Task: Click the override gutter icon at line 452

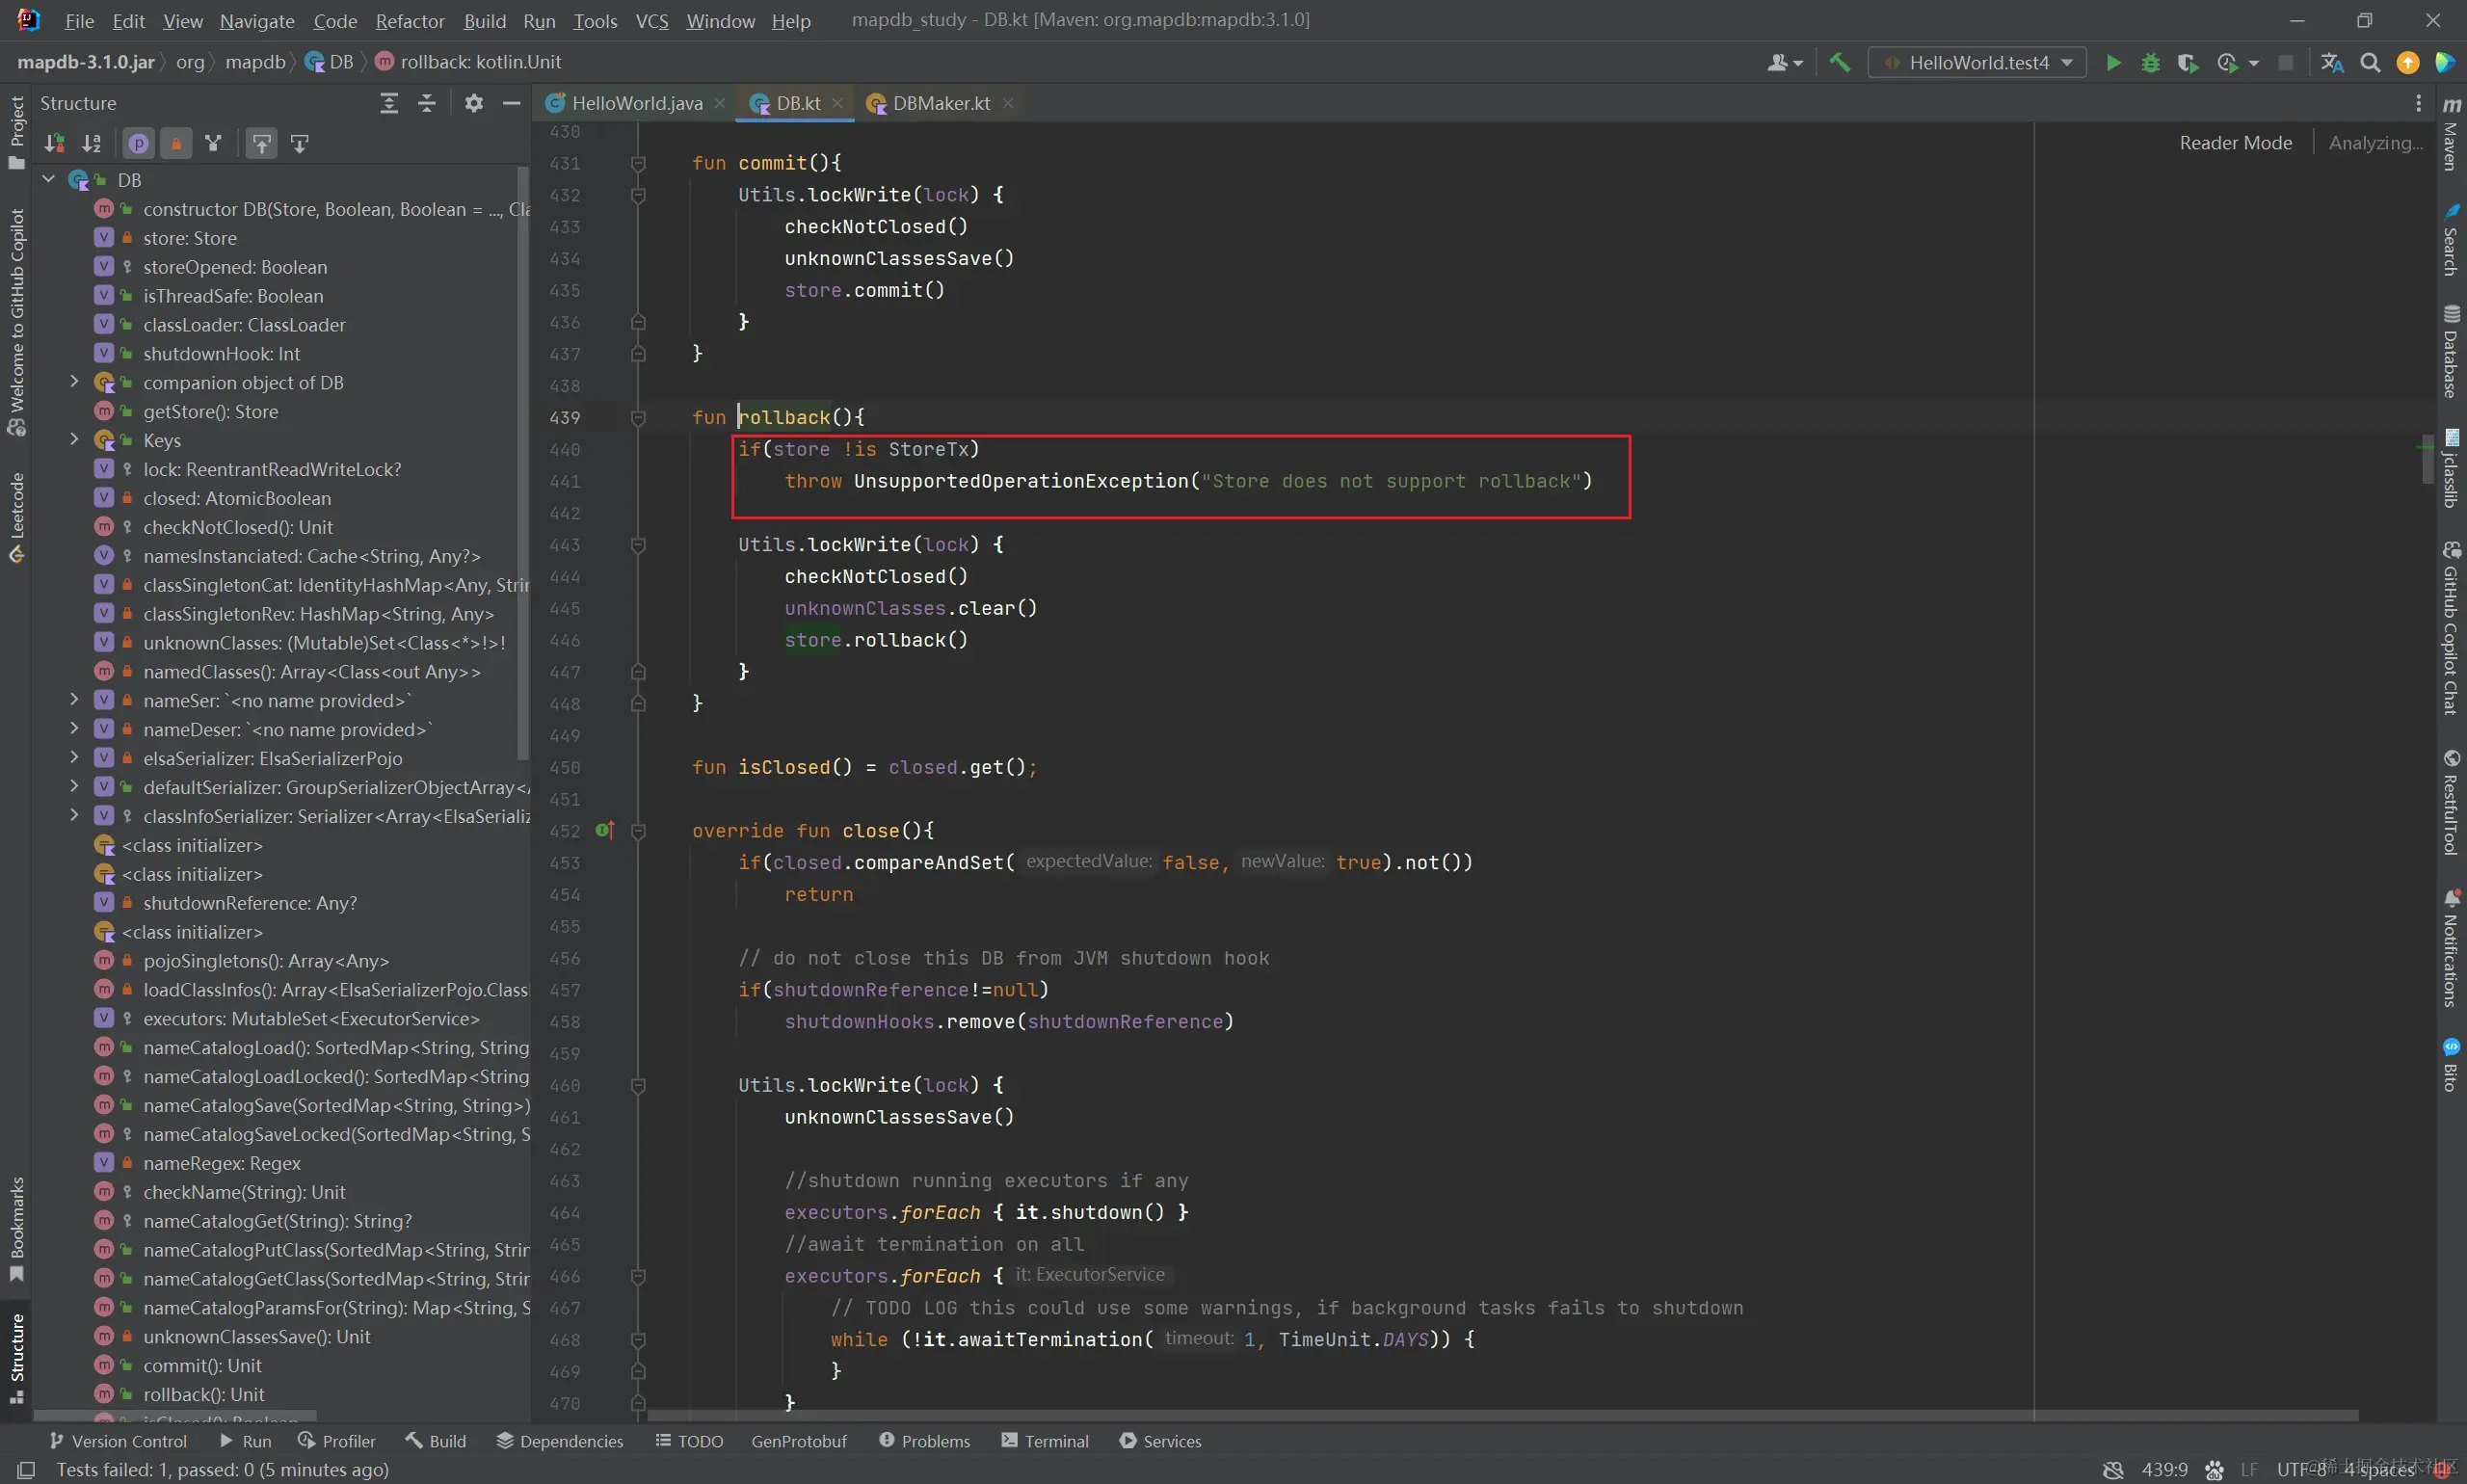Action: 604,830
